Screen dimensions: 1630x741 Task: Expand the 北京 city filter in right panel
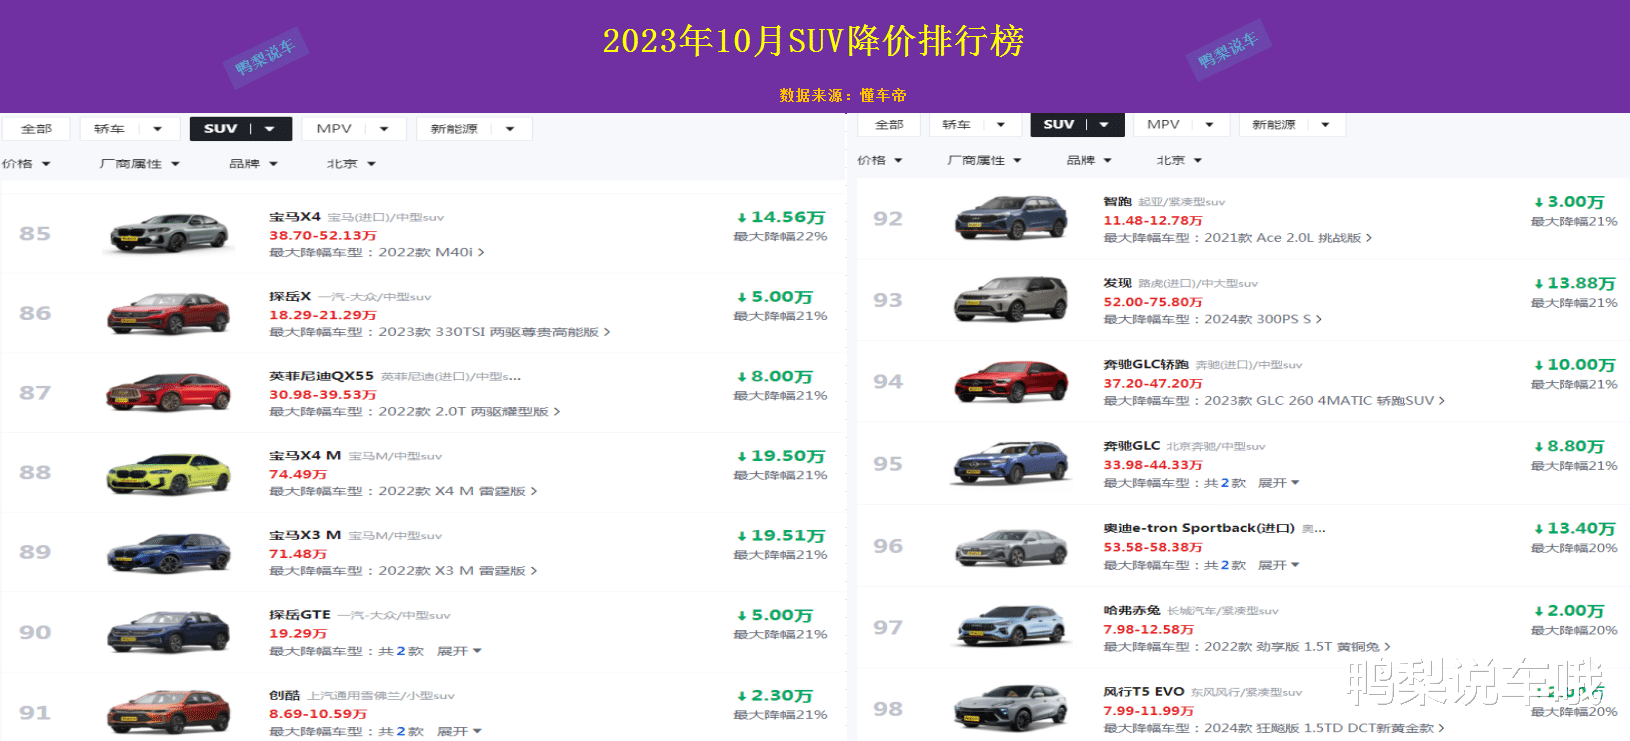pos(1180,160)
